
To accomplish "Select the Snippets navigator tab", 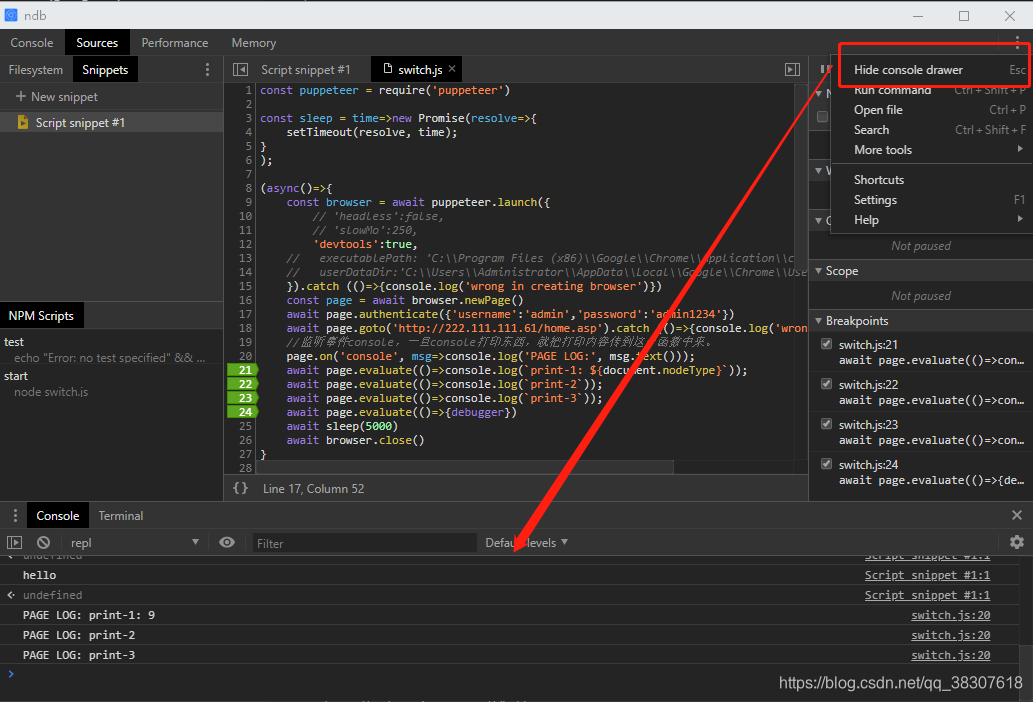I will (105, 70).
